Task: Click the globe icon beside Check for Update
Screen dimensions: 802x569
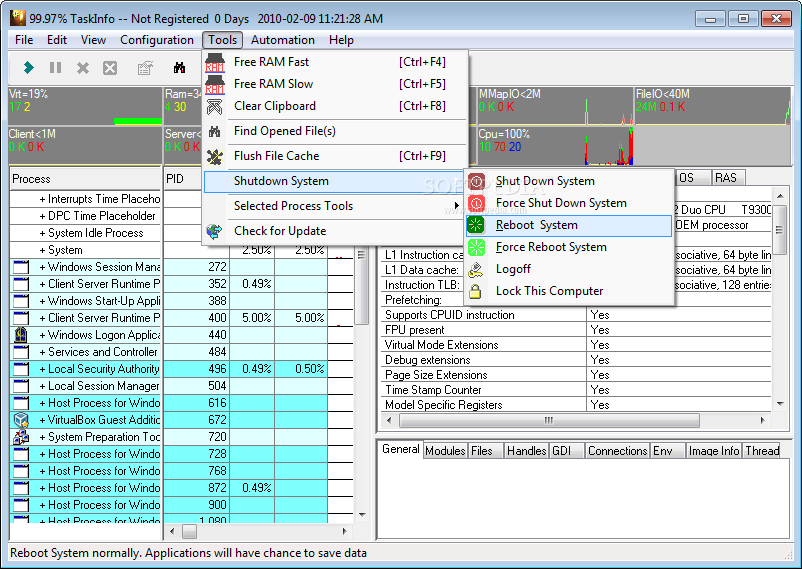Action: click(x=214, y=231)
